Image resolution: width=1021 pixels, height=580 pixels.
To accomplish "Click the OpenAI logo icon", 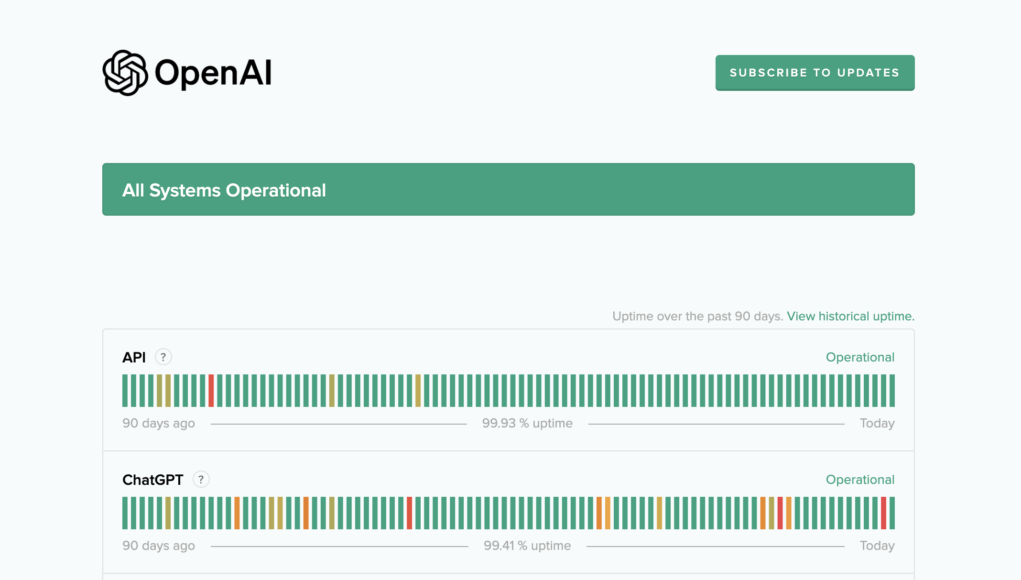I will (x=124, y=71).
